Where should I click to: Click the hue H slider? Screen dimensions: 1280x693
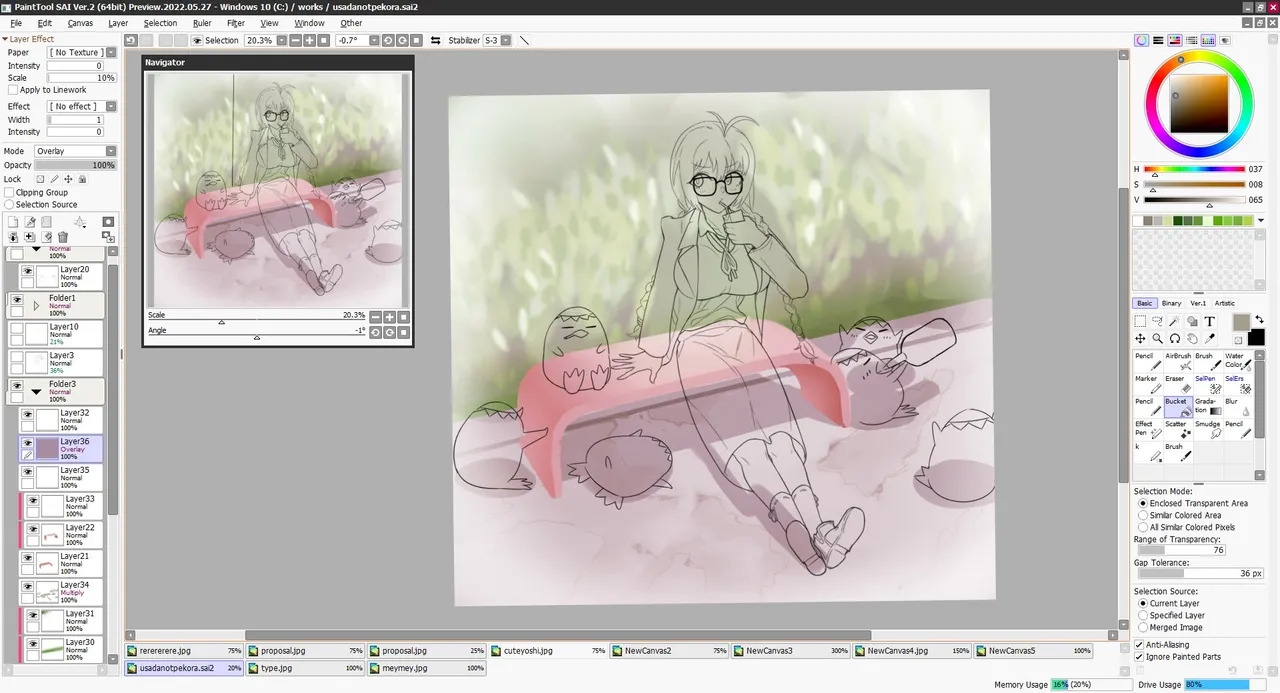tap(1194, 169)
